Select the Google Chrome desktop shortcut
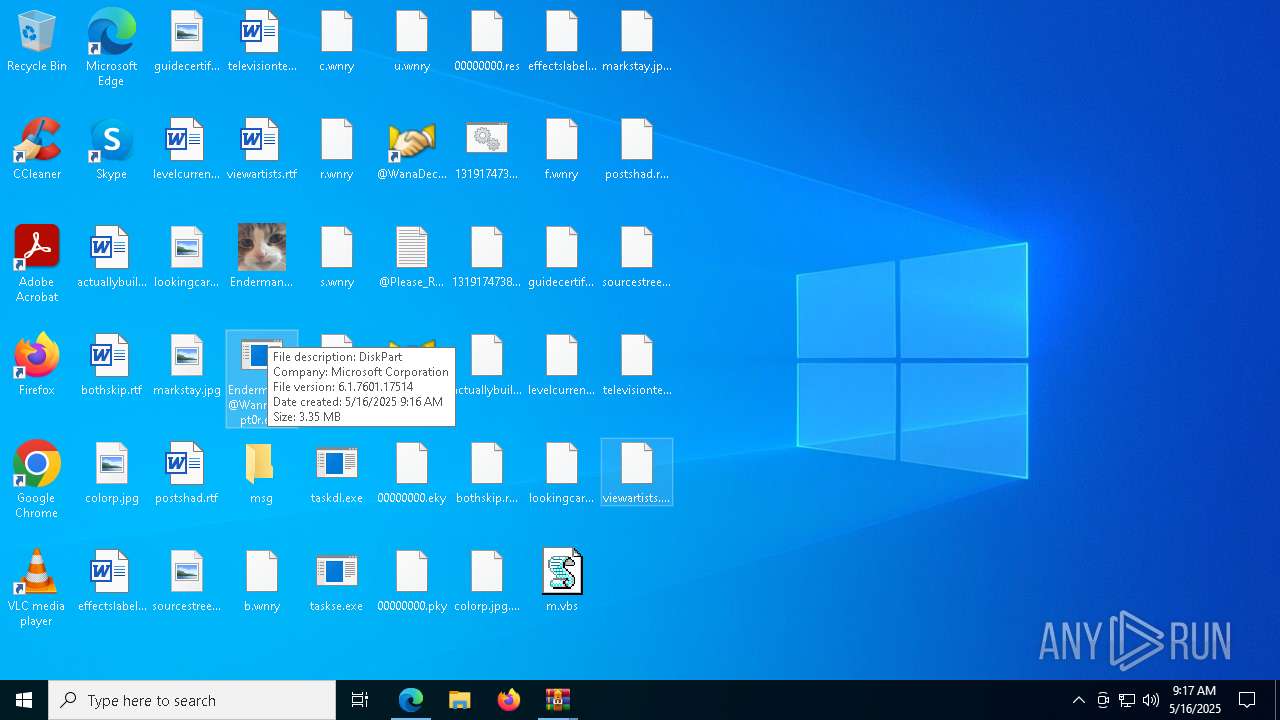 [37, 480]
